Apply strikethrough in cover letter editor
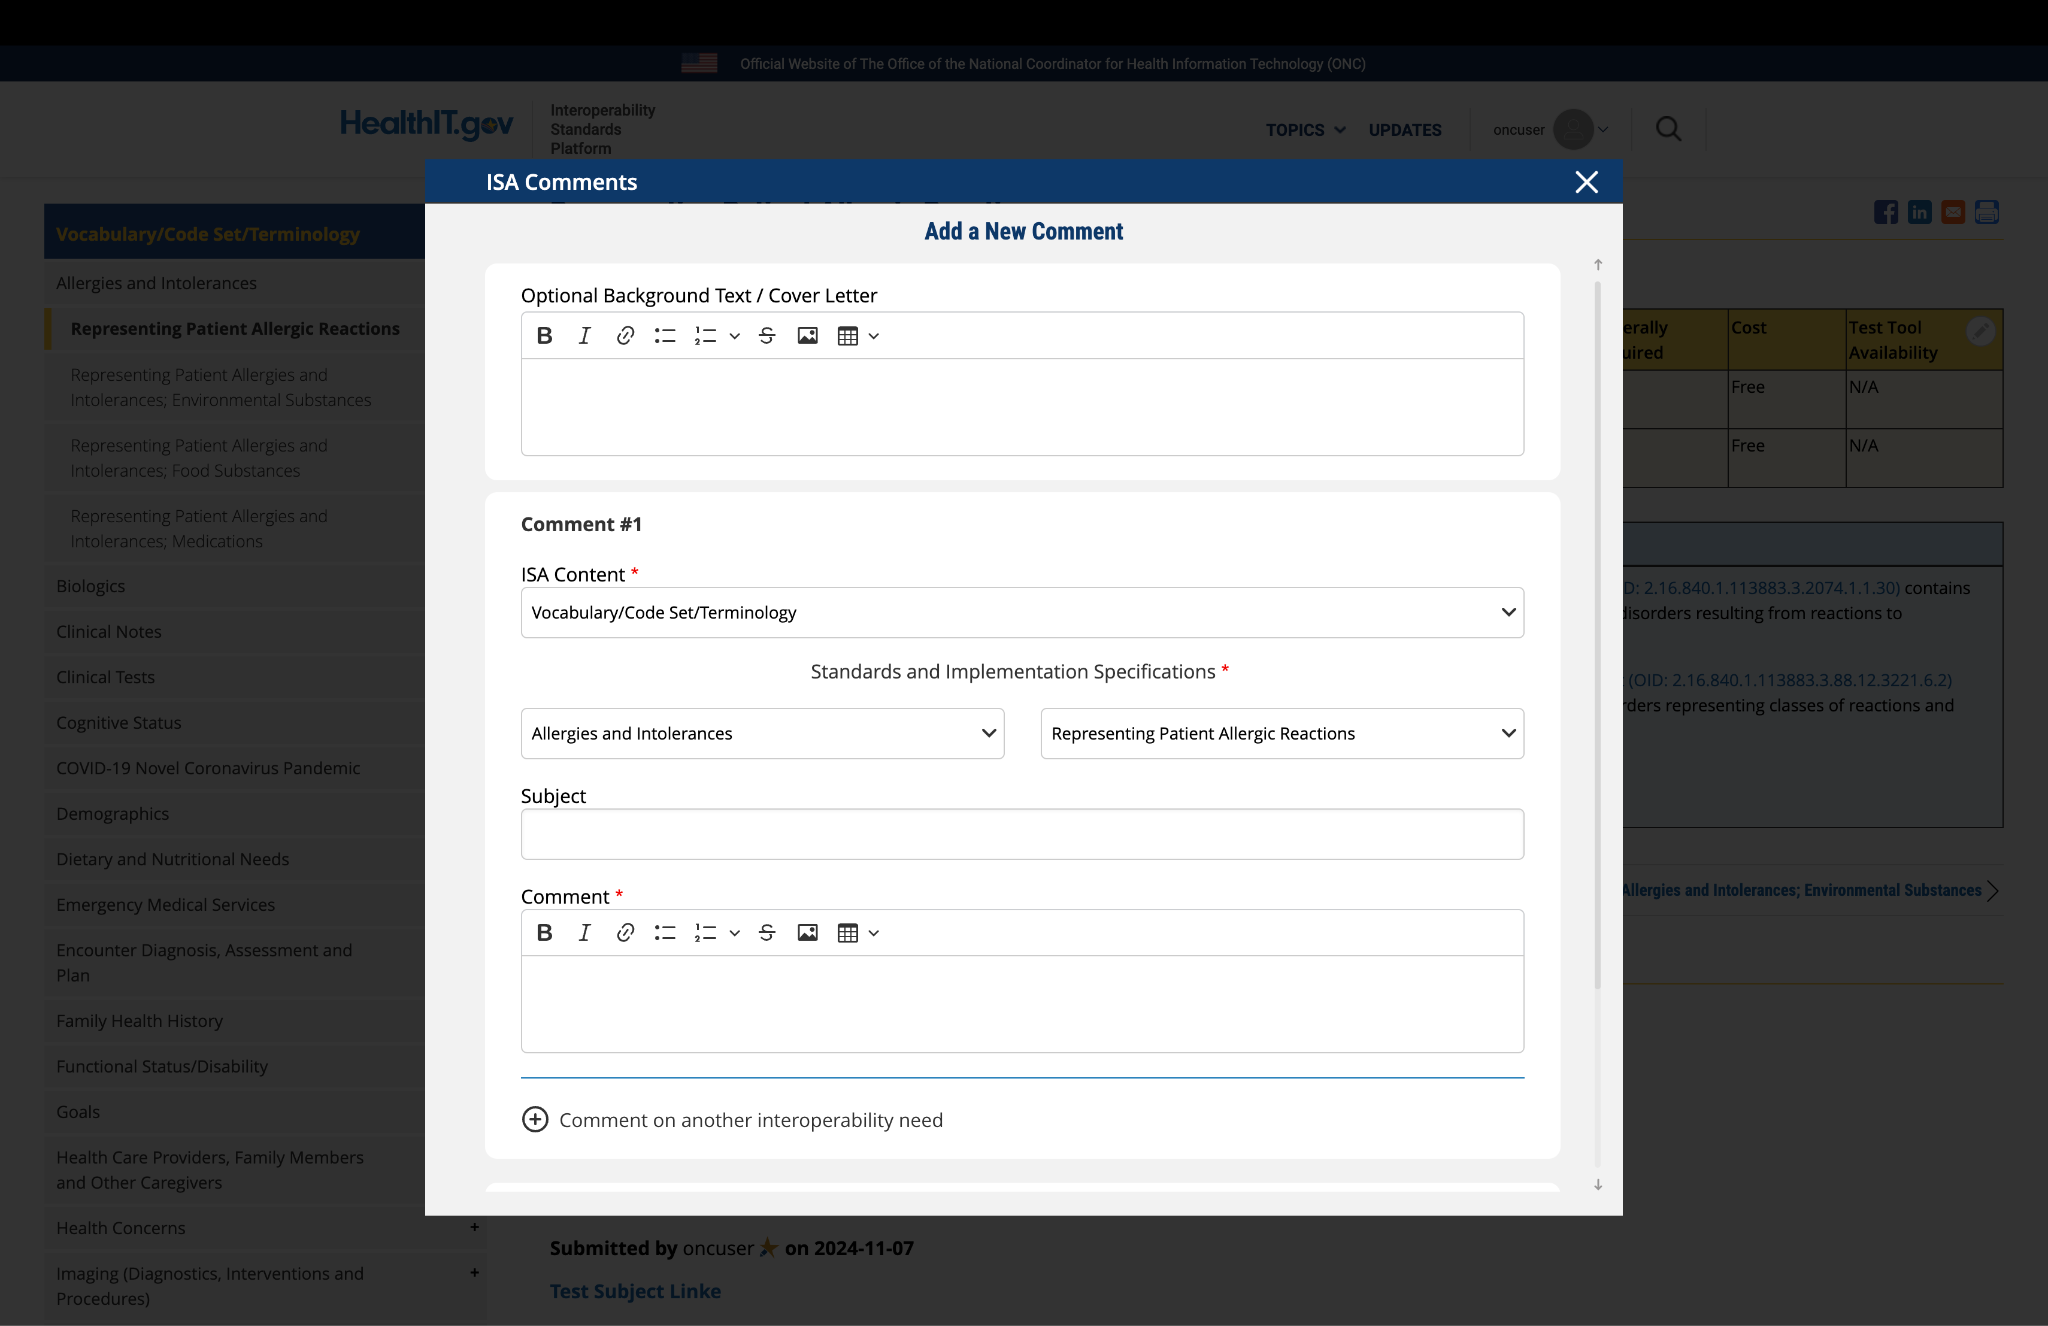The image size is (2048, 1326). point(767,336)
